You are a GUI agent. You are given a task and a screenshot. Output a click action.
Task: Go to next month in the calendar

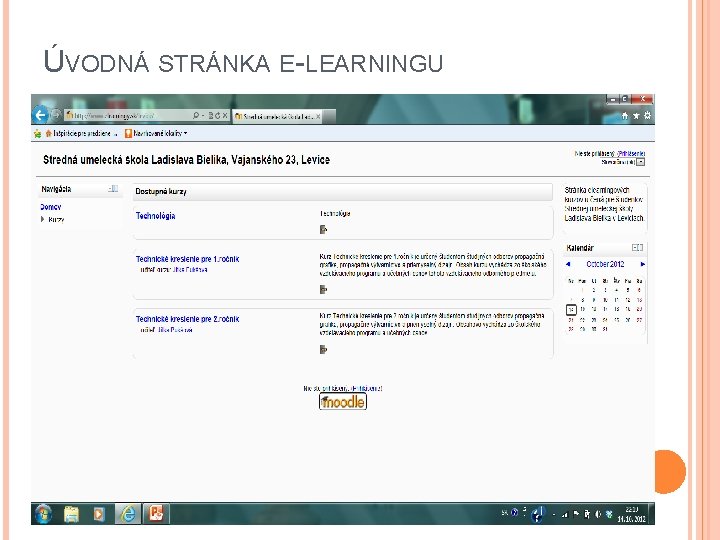[x=642, y=264]
